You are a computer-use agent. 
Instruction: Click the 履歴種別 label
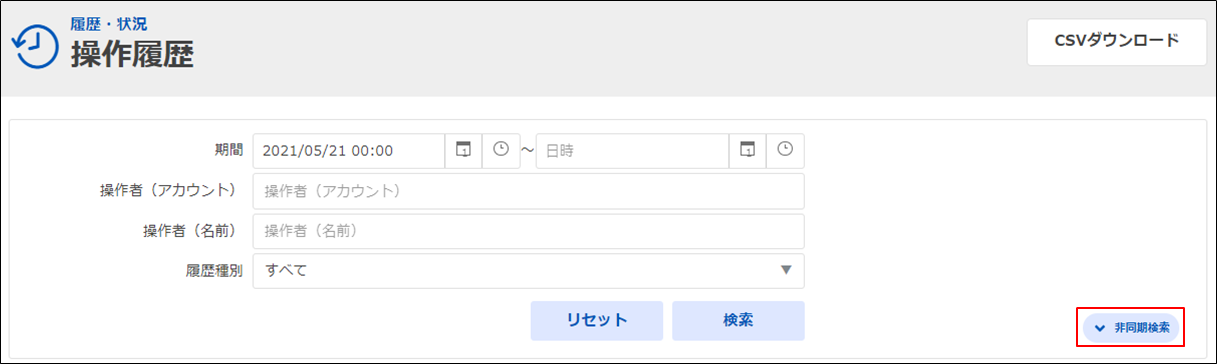click(214, 270)
